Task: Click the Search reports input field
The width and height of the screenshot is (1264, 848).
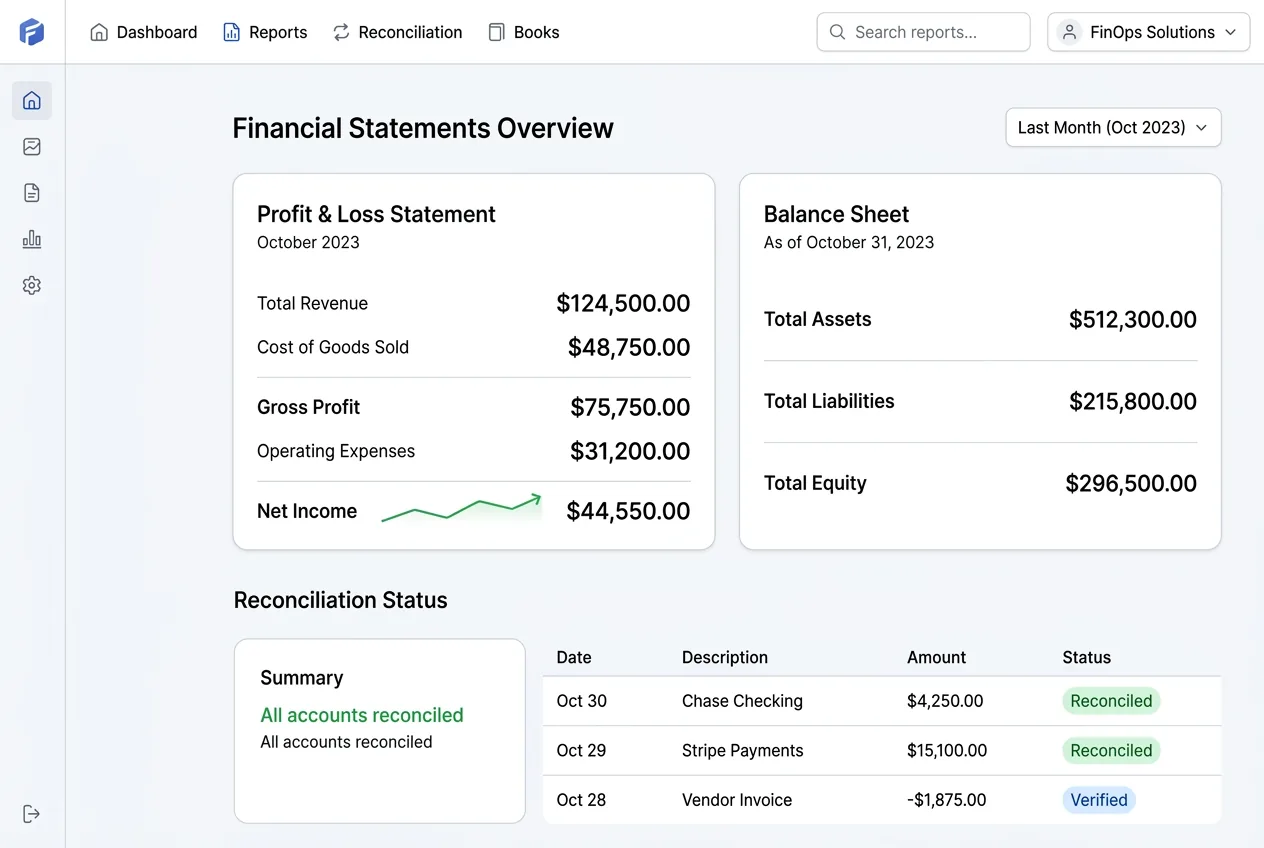Action: pos(922,31)
